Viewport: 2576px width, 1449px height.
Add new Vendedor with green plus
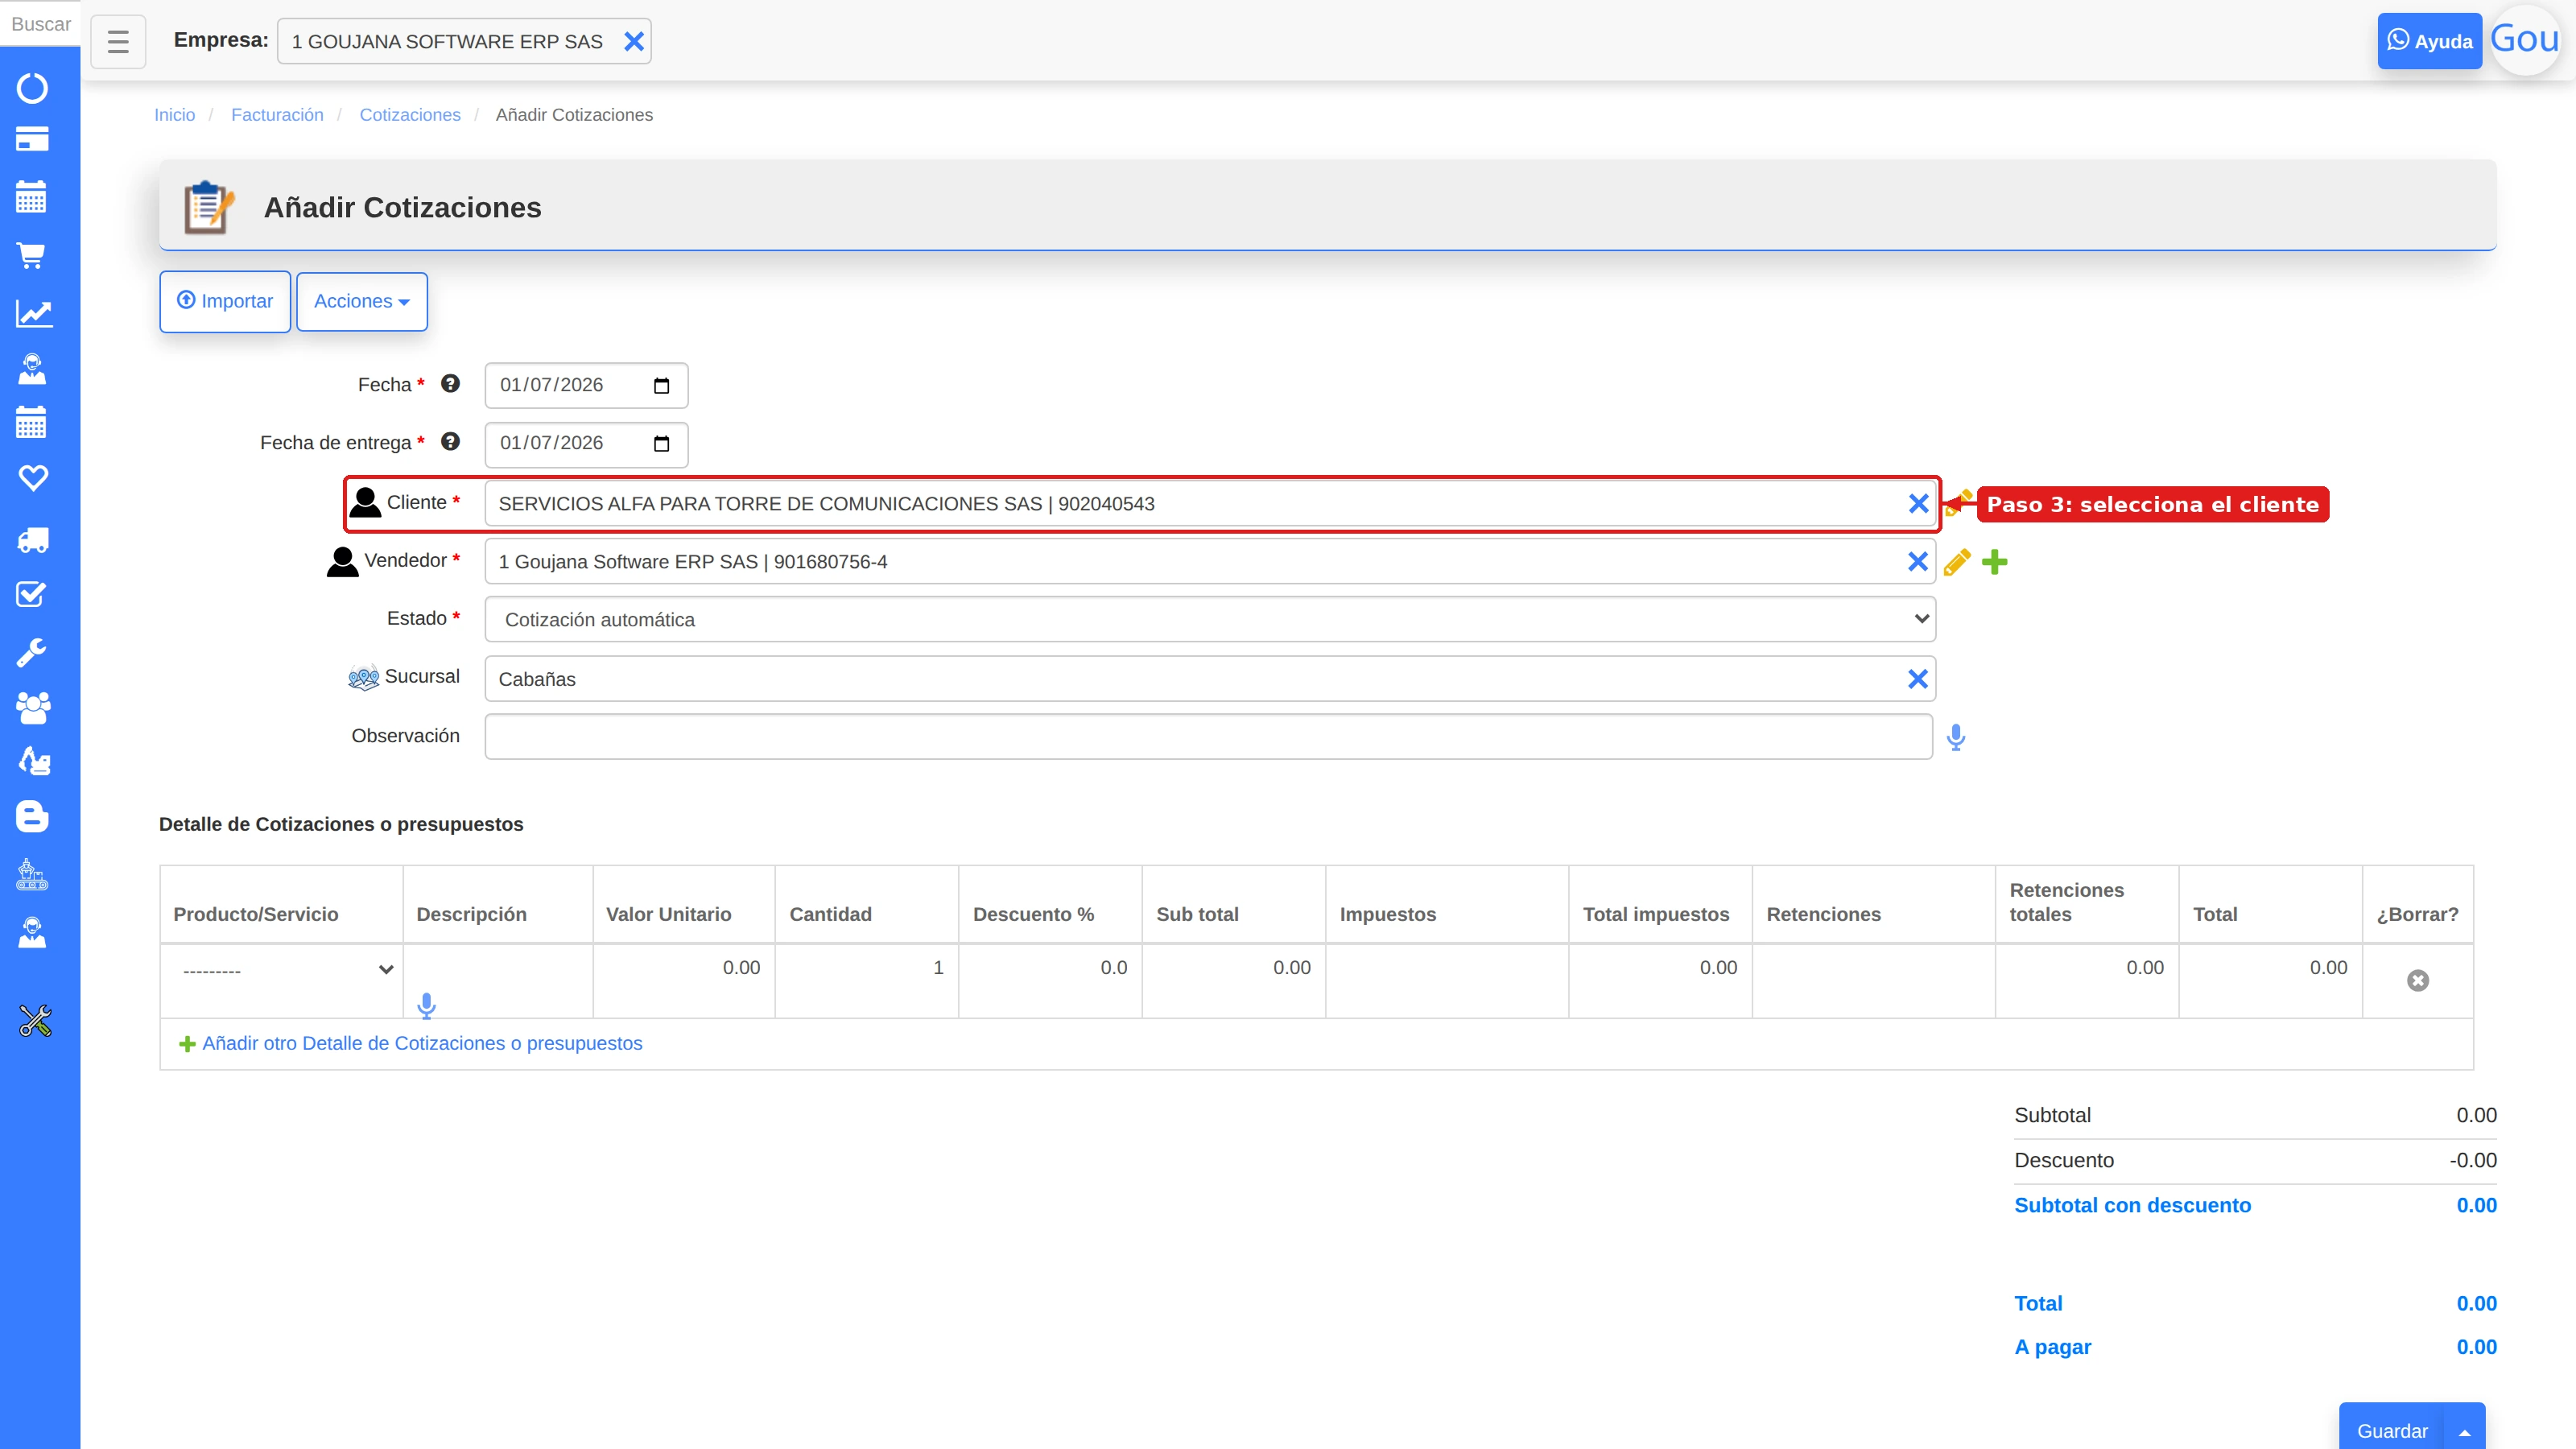(1995, 562)
